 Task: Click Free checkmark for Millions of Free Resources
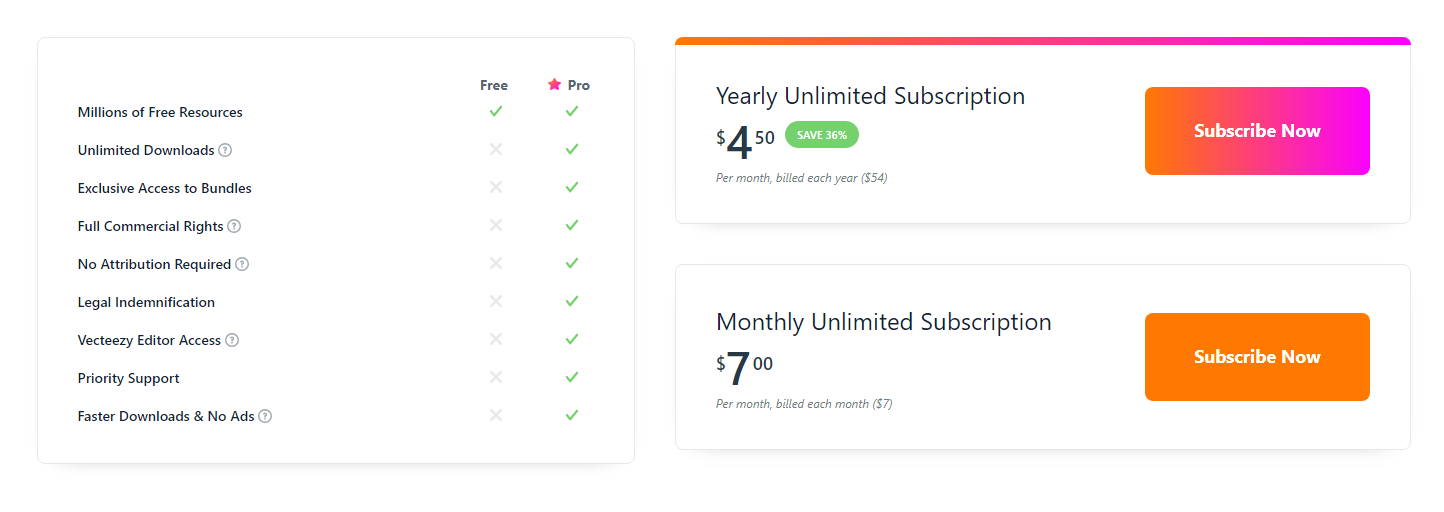point(495,111)
